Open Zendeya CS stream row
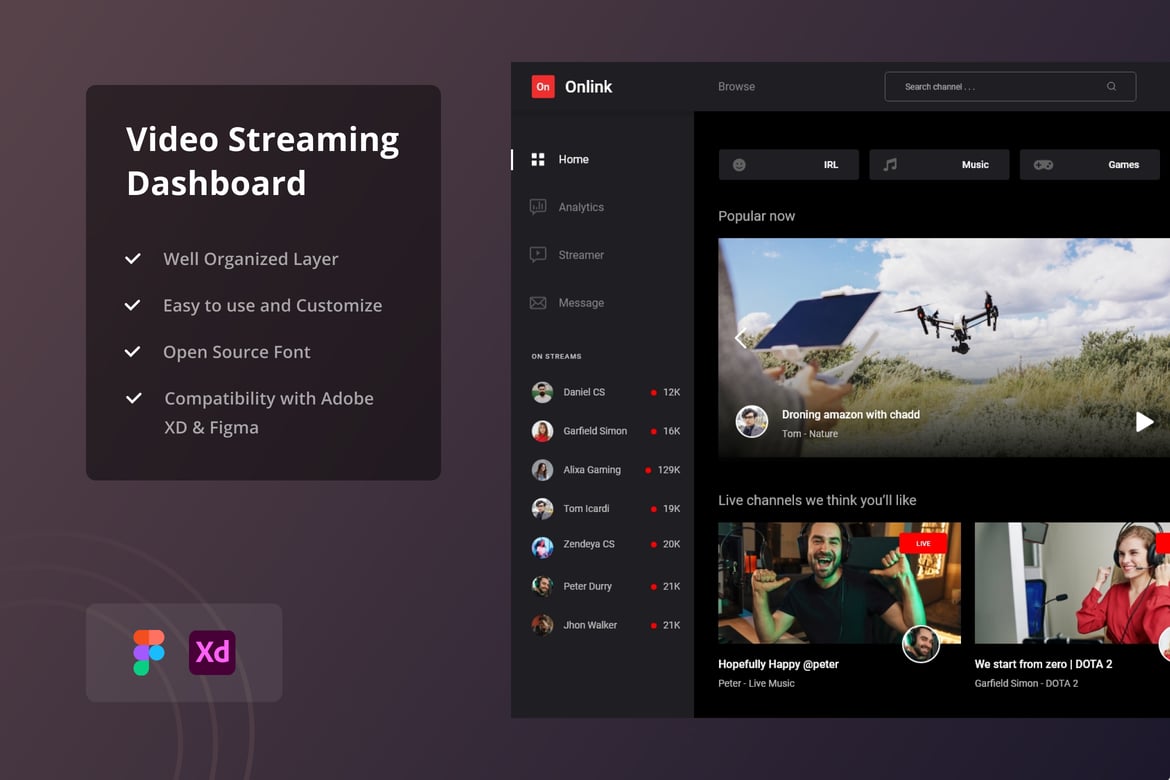The width and height of the screenshot is (1170, 780). 605,546
